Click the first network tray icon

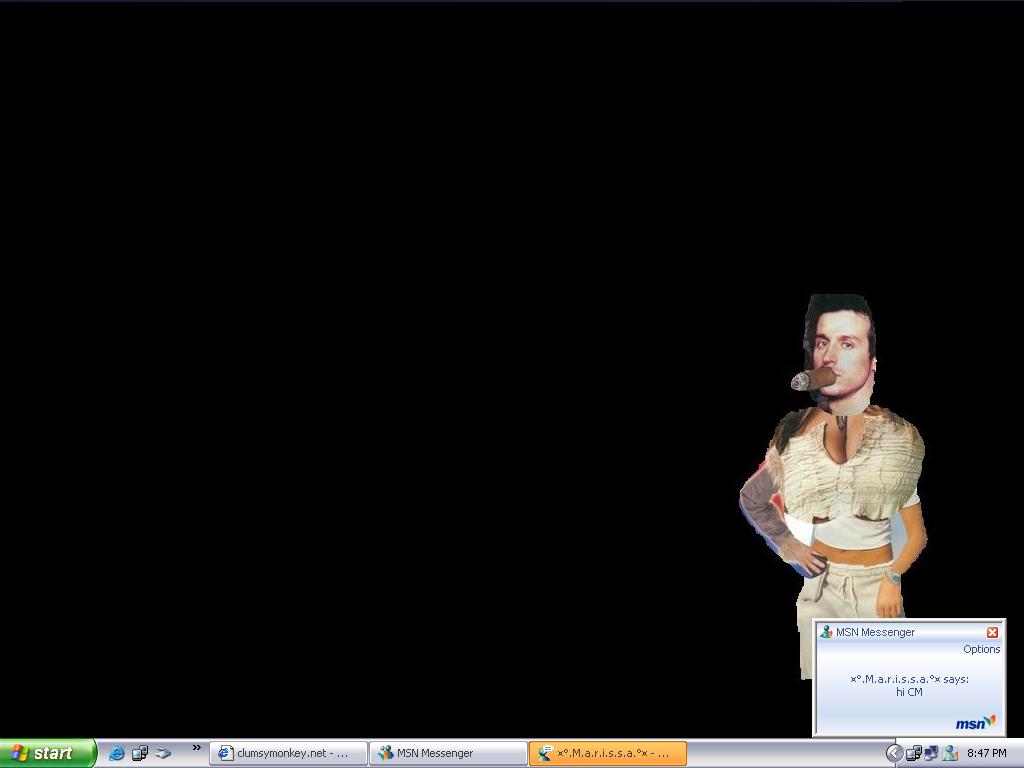[913, 753]
